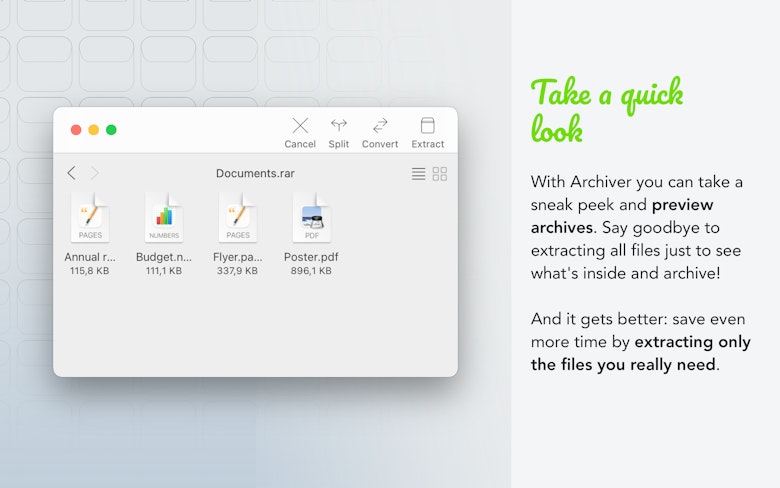
Task: Select the Poster.pdf file thumbnail
Action: (x=311, y=218)
